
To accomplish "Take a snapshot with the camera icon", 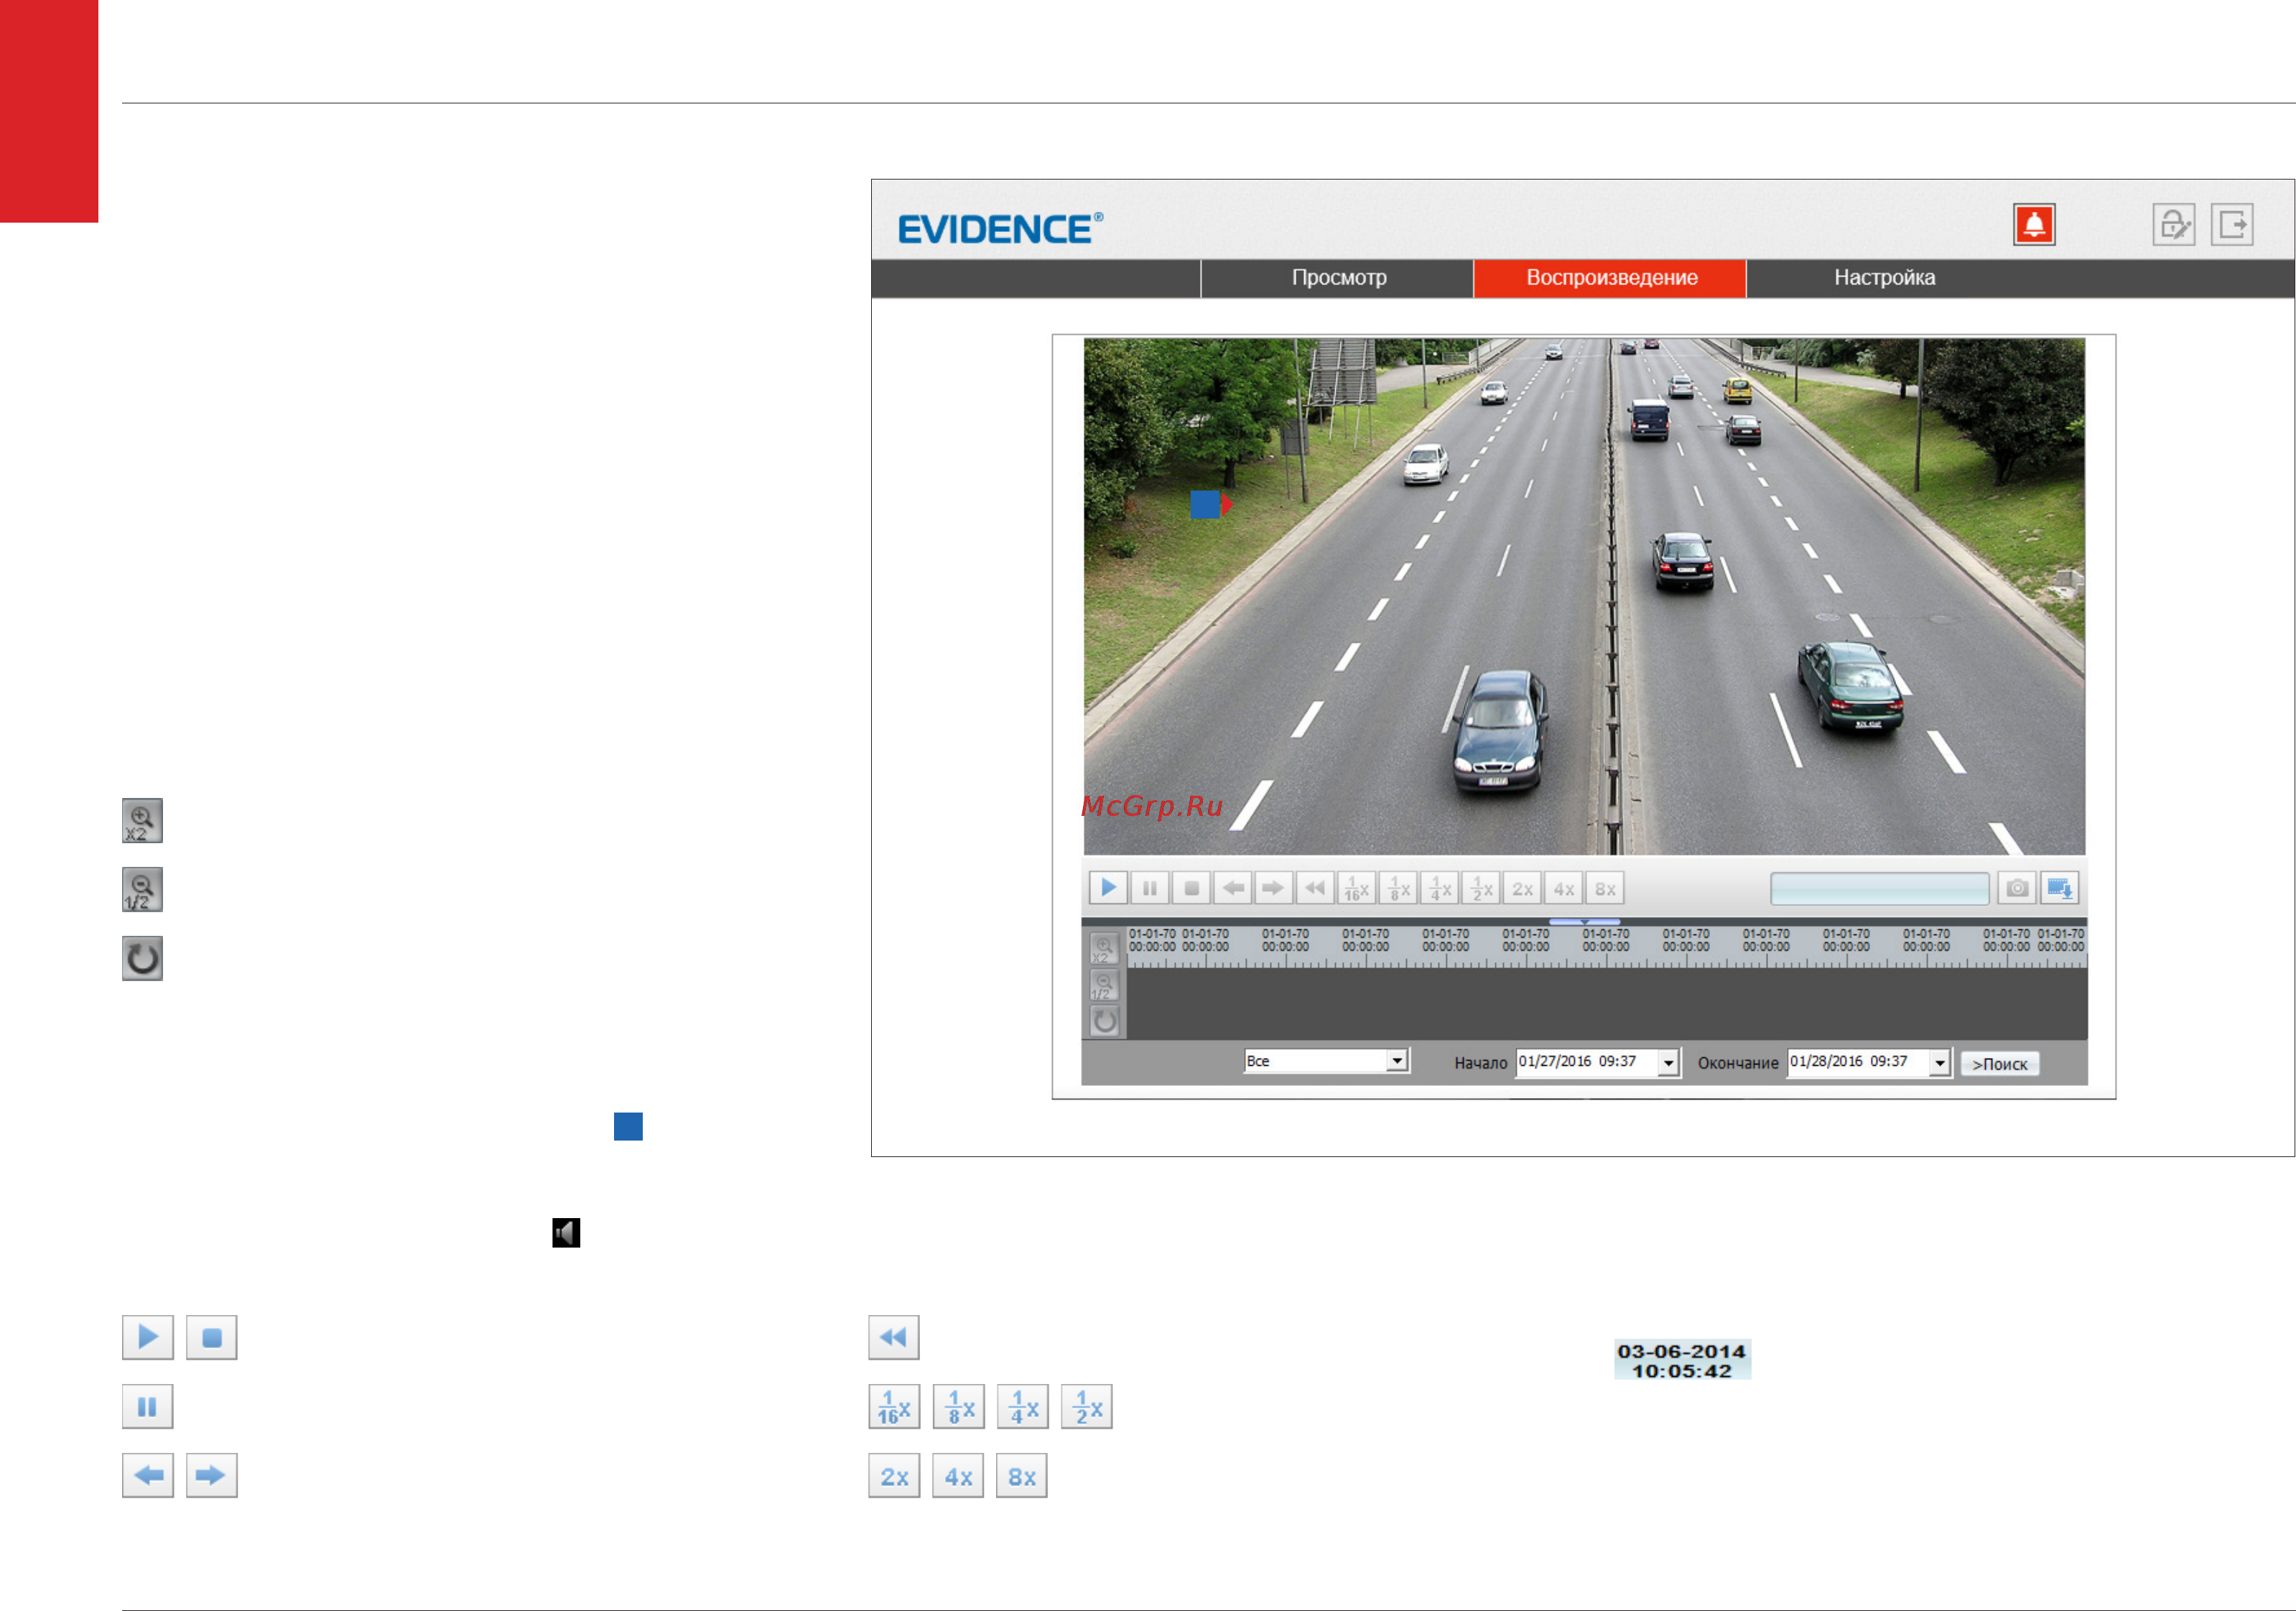I will click(2017, 888).
